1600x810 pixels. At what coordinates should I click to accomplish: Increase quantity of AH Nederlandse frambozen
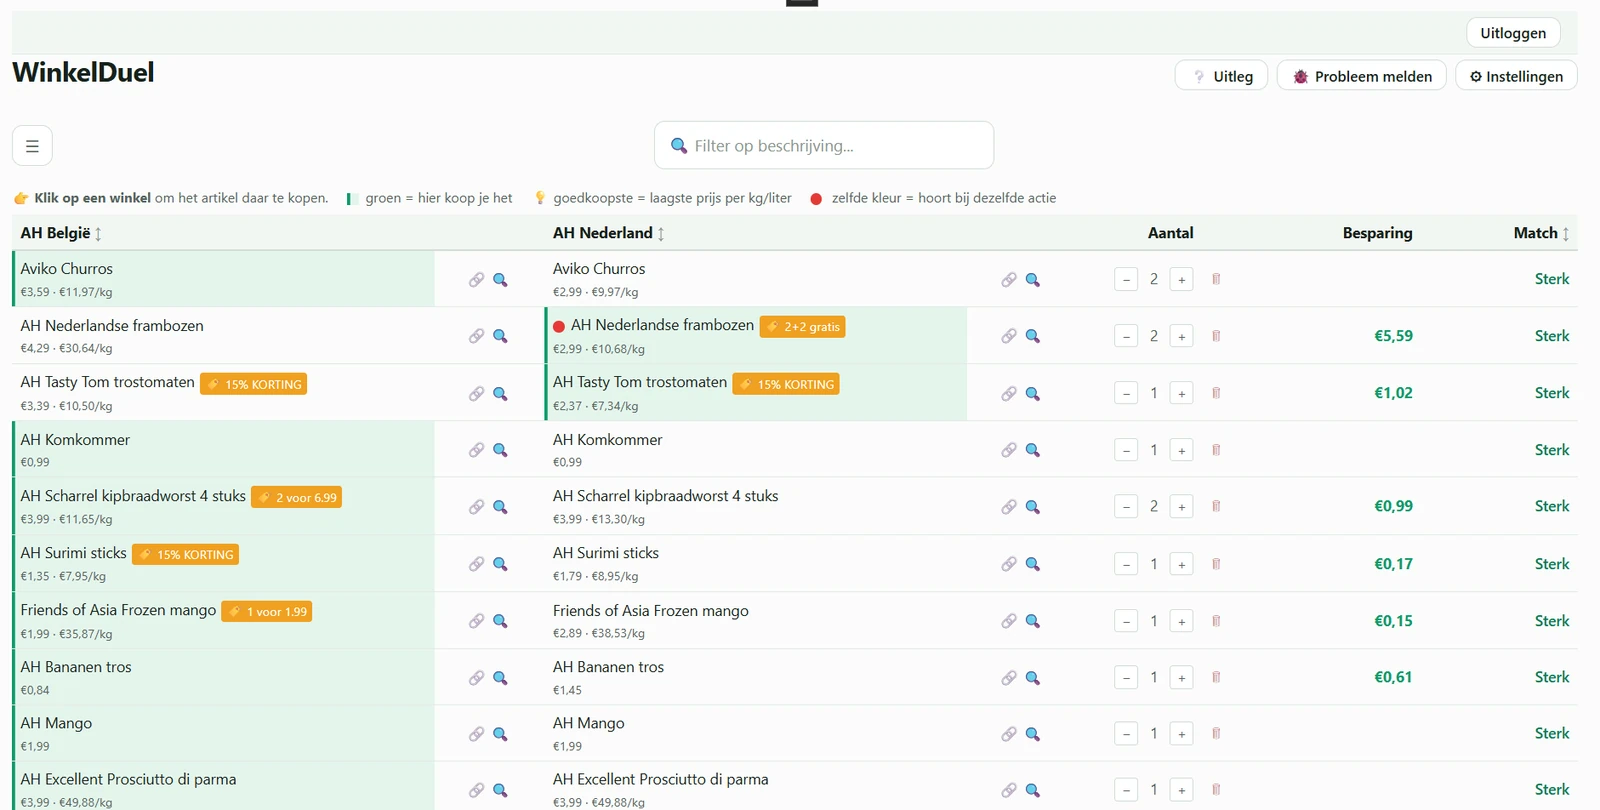pyautogui.click(x=1181, y=336)
